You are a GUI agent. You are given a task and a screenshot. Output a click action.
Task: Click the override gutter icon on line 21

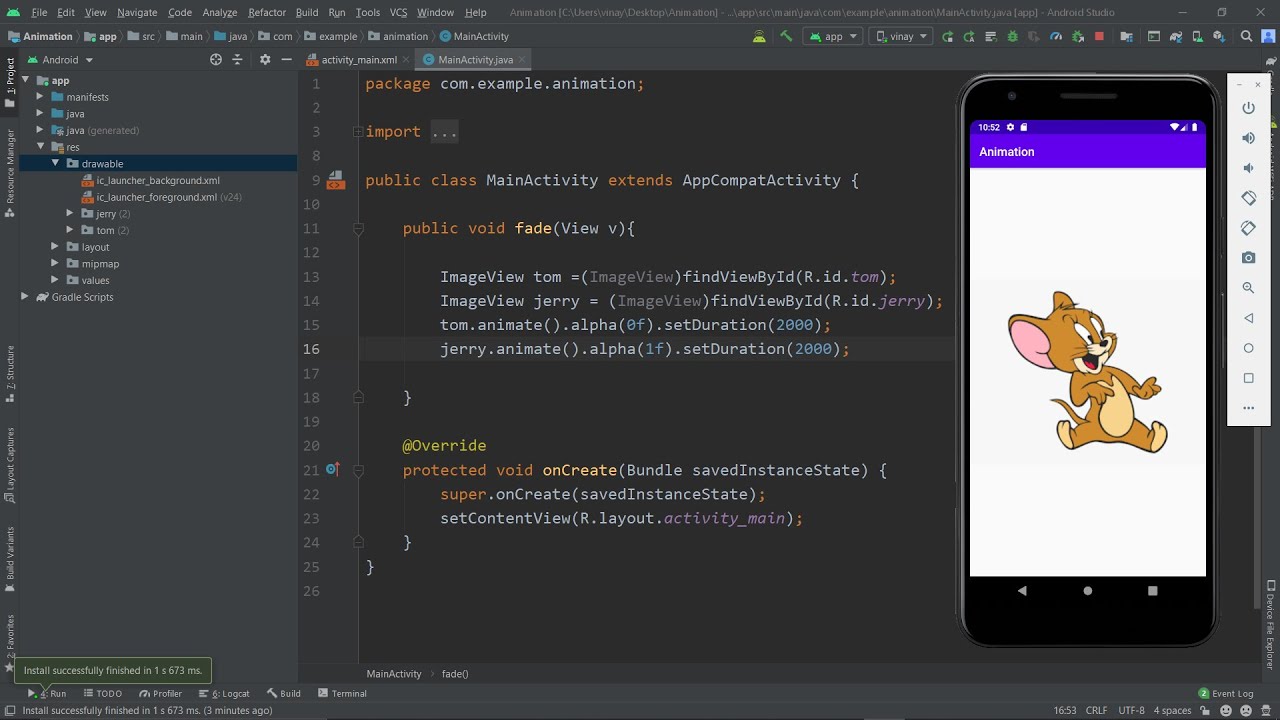tap(332, 469)
